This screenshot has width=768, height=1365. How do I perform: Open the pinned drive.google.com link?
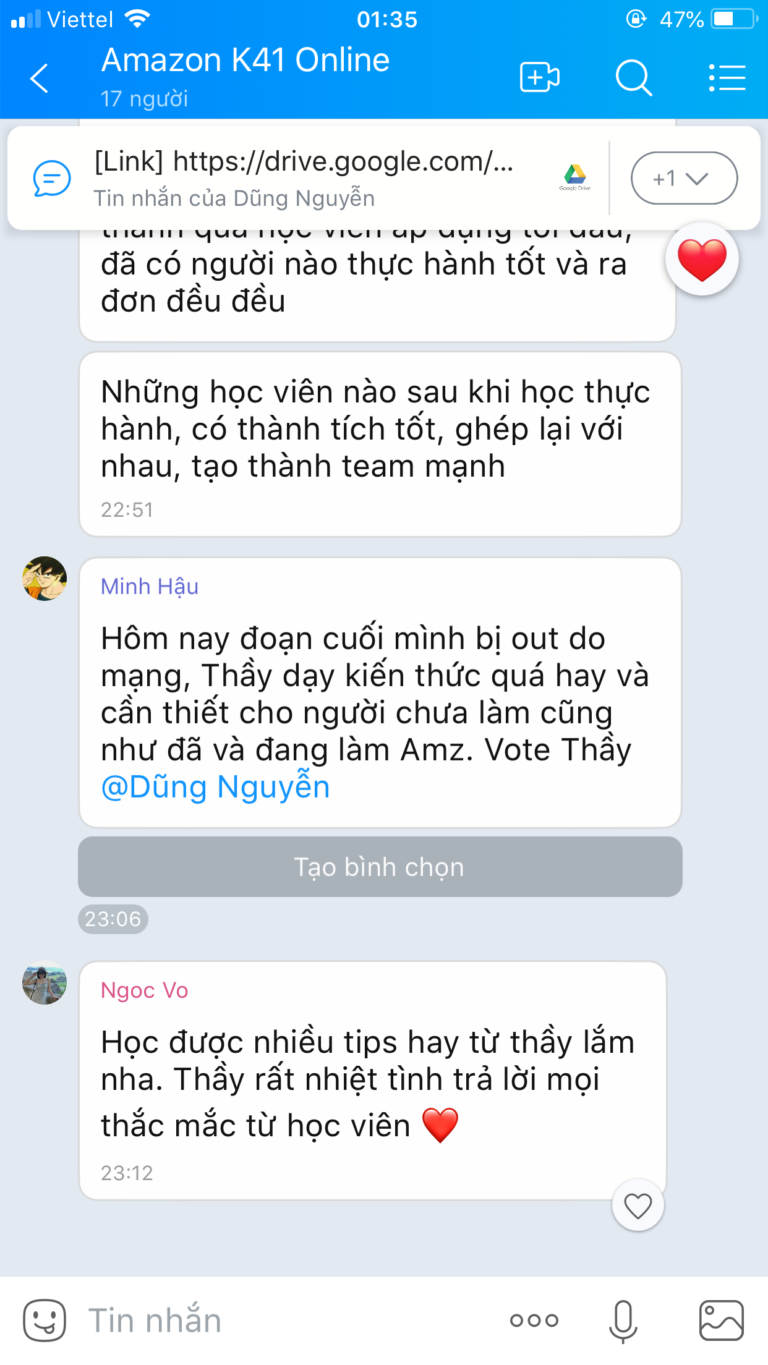pyautogui.click(x=304, y=161)
